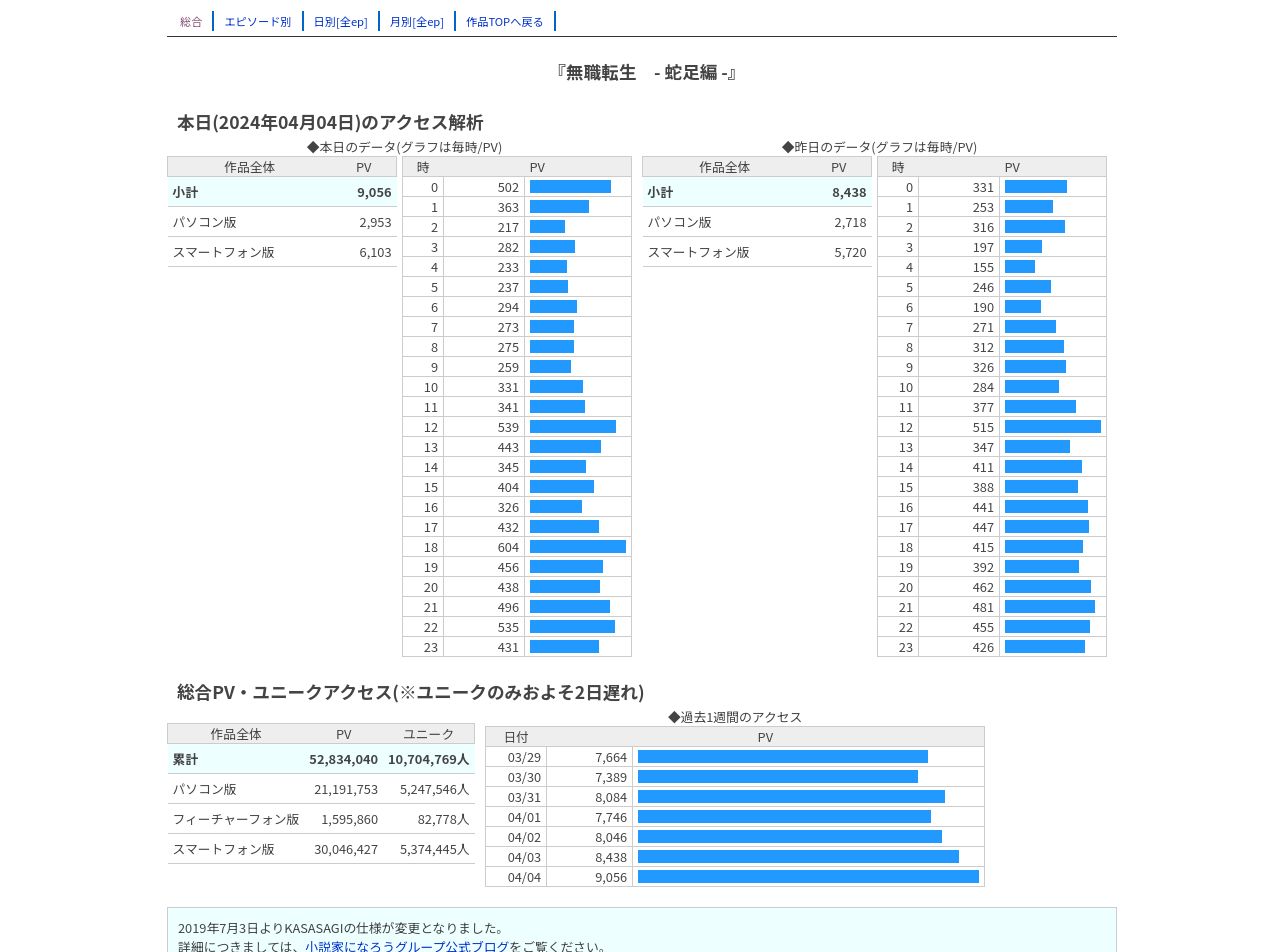1284x952 pixels.
Task: Select 03/31 PV value 8,084
Action: click(610, 797)
